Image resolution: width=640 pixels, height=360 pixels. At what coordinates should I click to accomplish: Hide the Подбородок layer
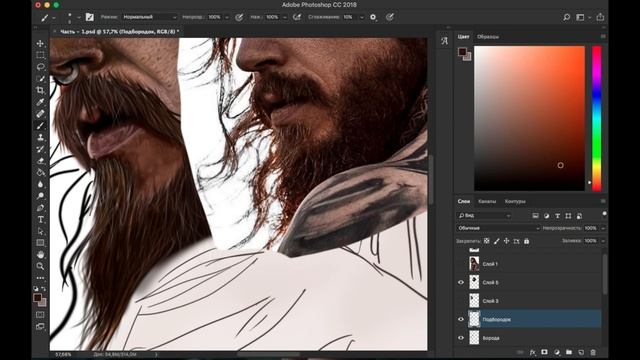pos(461,319)
